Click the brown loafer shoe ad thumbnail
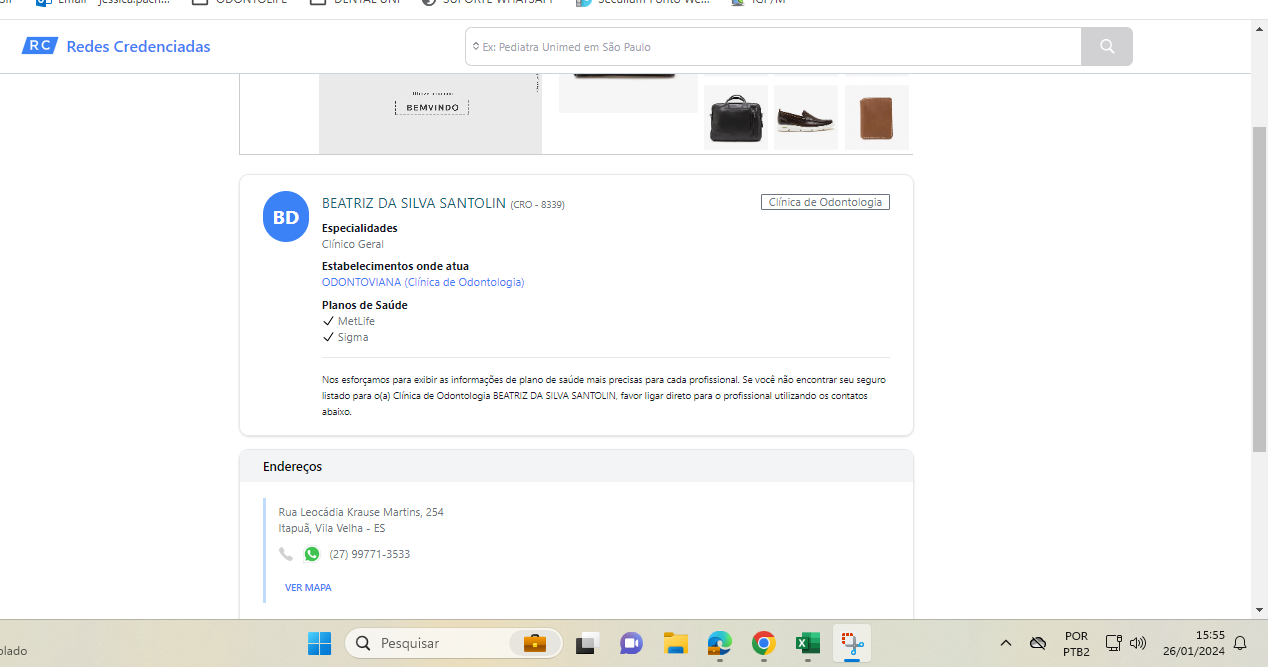Viewport: 1268px width, 667px height. tap(806, 117)
